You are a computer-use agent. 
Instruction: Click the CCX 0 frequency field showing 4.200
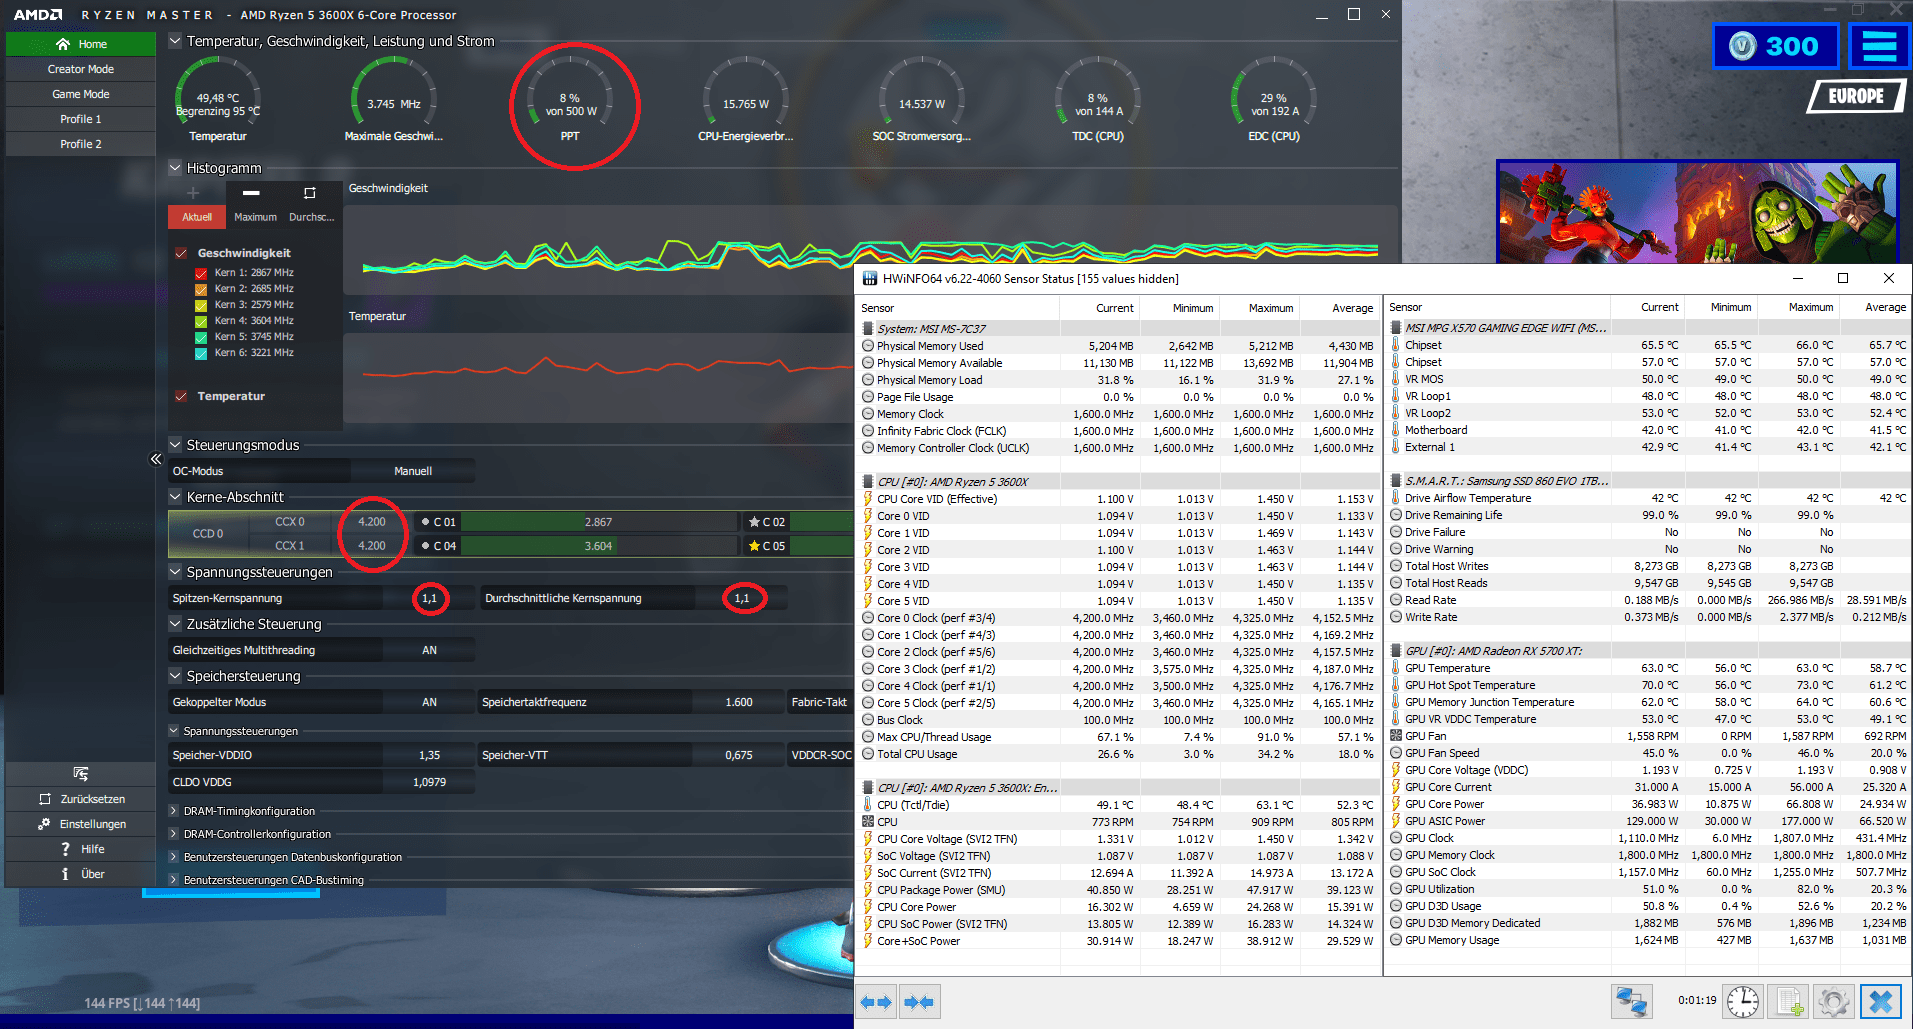pyautogui.click(x=372, y=522)
